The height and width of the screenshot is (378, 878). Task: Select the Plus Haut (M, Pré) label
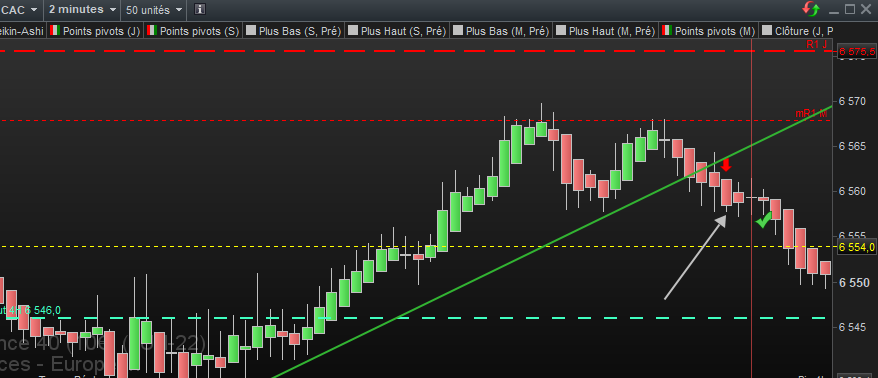(x=612, y=31)
